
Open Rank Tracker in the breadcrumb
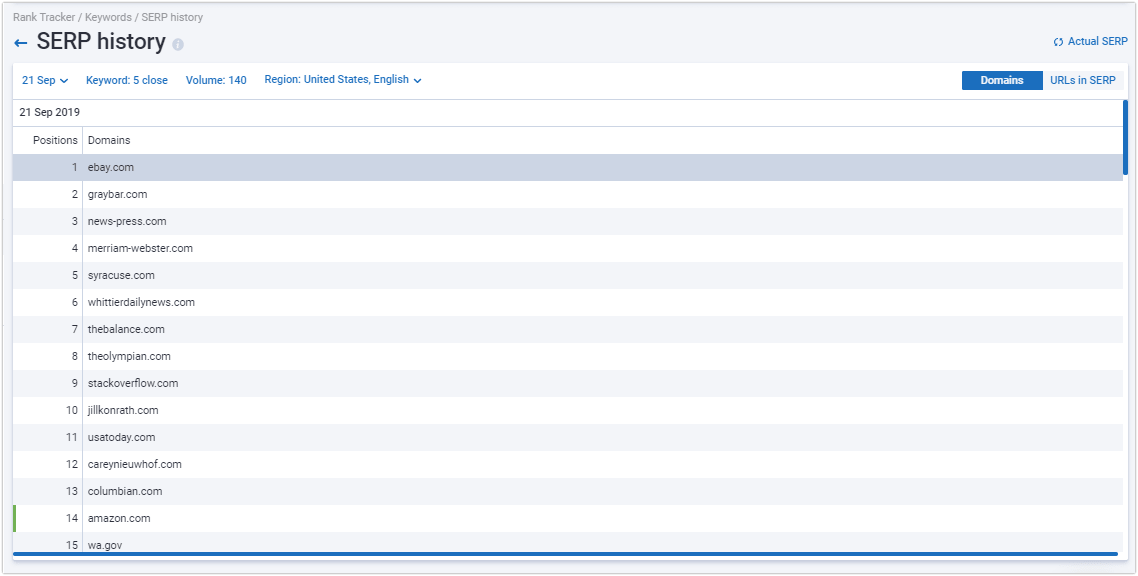pos(44,17)
